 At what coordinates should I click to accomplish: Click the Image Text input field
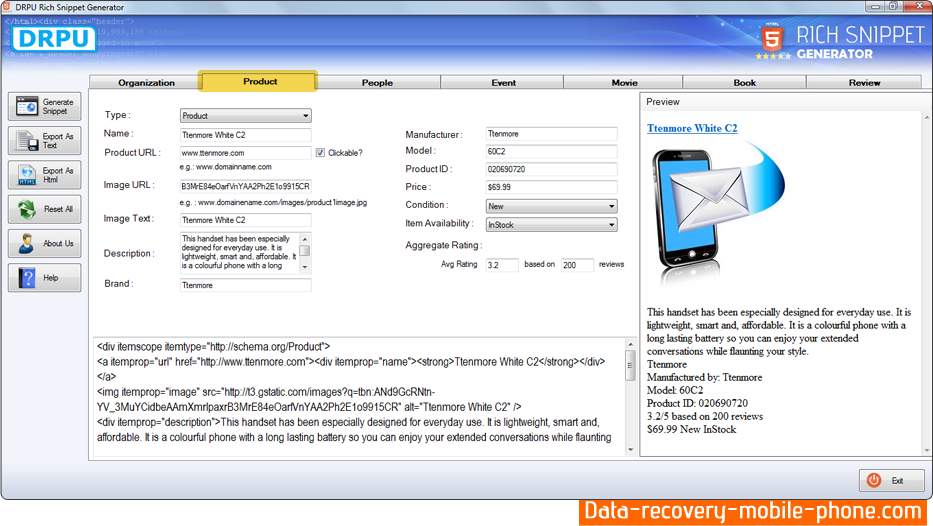pyautogui.click(x=245, y=220)
